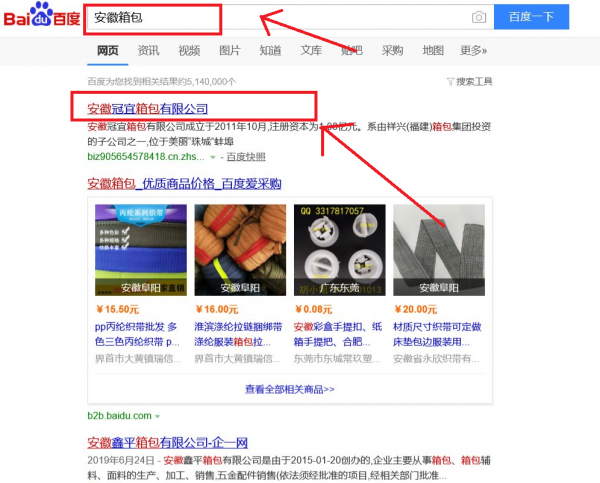Screen dimensions: 600x483
Task: Click the Baidu logo
Action: point(42,15)
